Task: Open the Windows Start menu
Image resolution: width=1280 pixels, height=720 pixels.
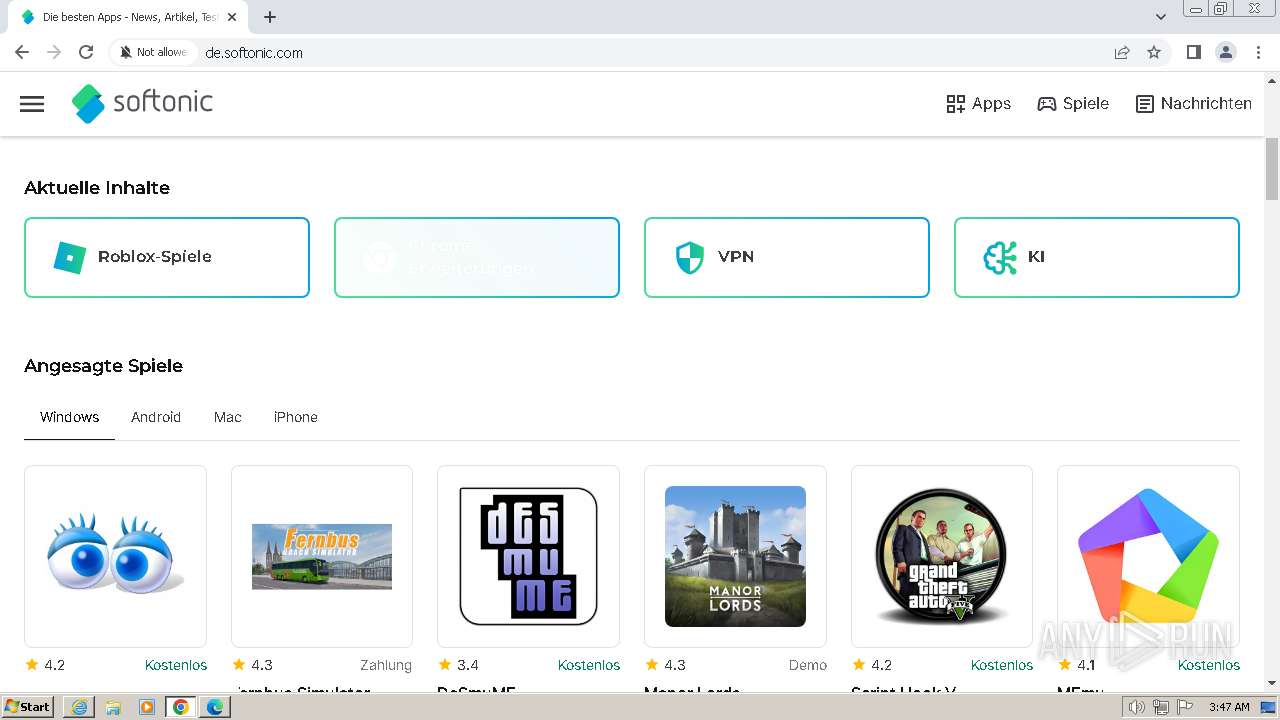Action: click(28, 707)
